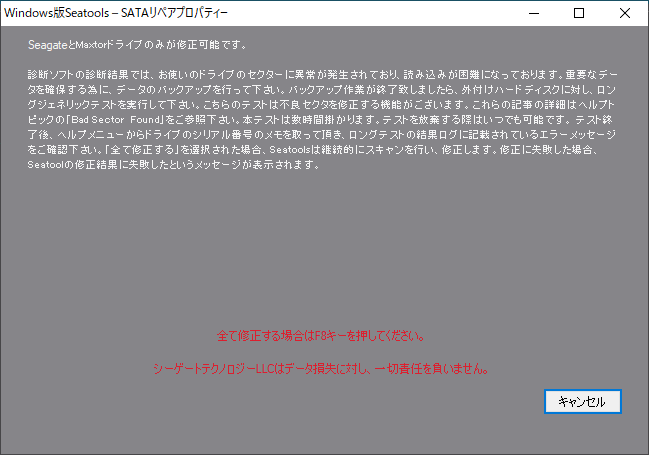Click the Windows版Seatools title bar text
Image resolution: width=649 pixels, height=455 pixels.
point(116,13)
